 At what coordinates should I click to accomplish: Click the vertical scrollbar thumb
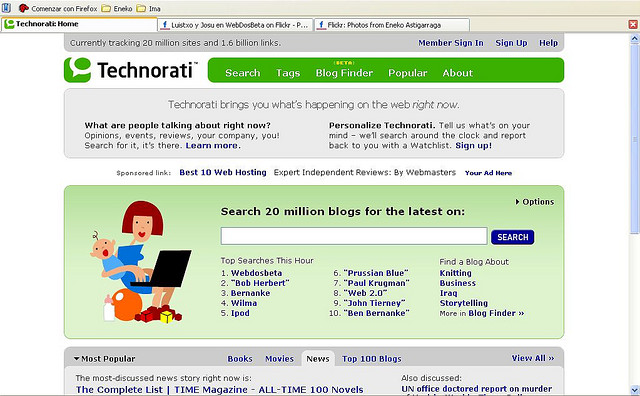click(635, 139)
